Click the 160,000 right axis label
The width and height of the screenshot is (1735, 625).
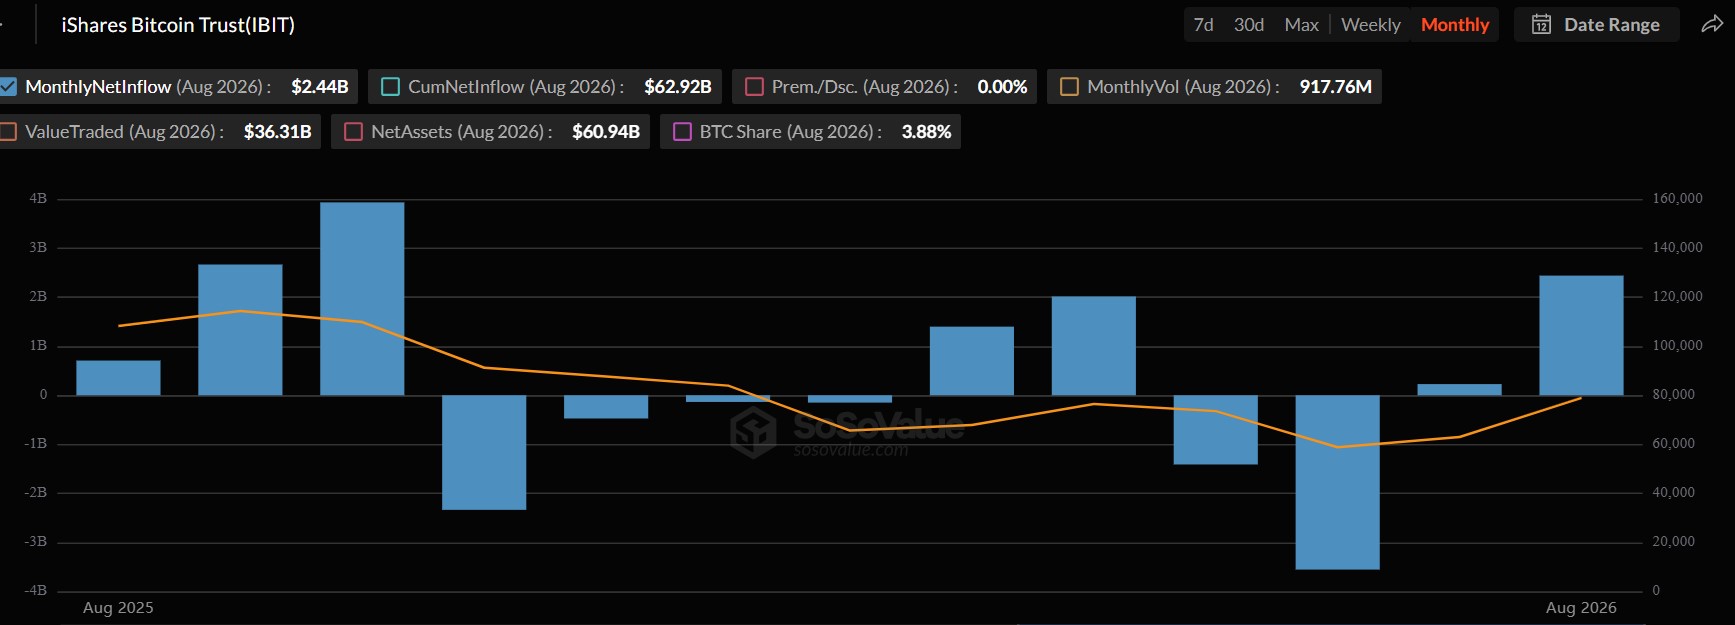[1677, 198]
